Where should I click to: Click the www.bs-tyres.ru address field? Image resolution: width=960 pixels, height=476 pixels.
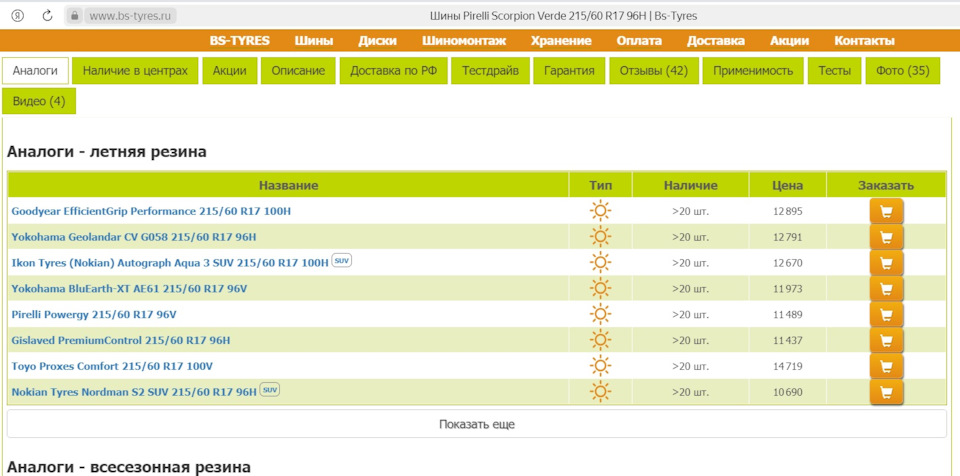pyautogui.click(x=130, y=16)
